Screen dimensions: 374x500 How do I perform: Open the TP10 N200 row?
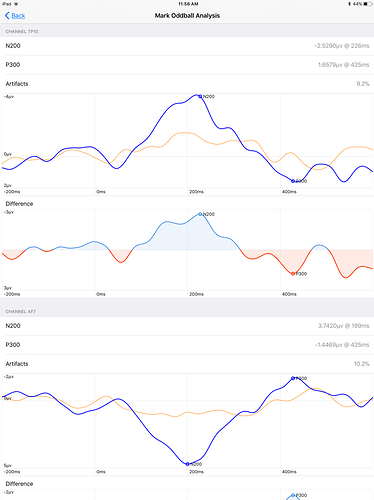tap(187, 46)
